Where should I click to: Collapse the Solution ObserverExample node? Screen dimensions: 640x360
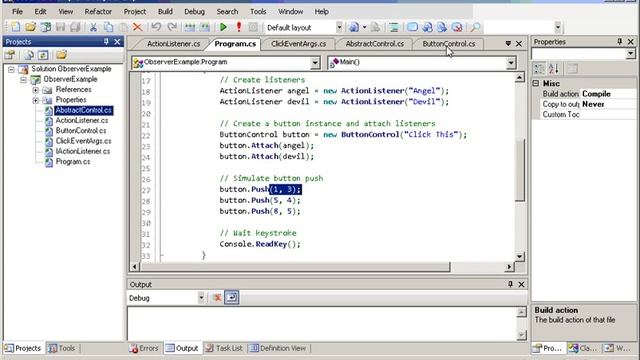[11, 69]
